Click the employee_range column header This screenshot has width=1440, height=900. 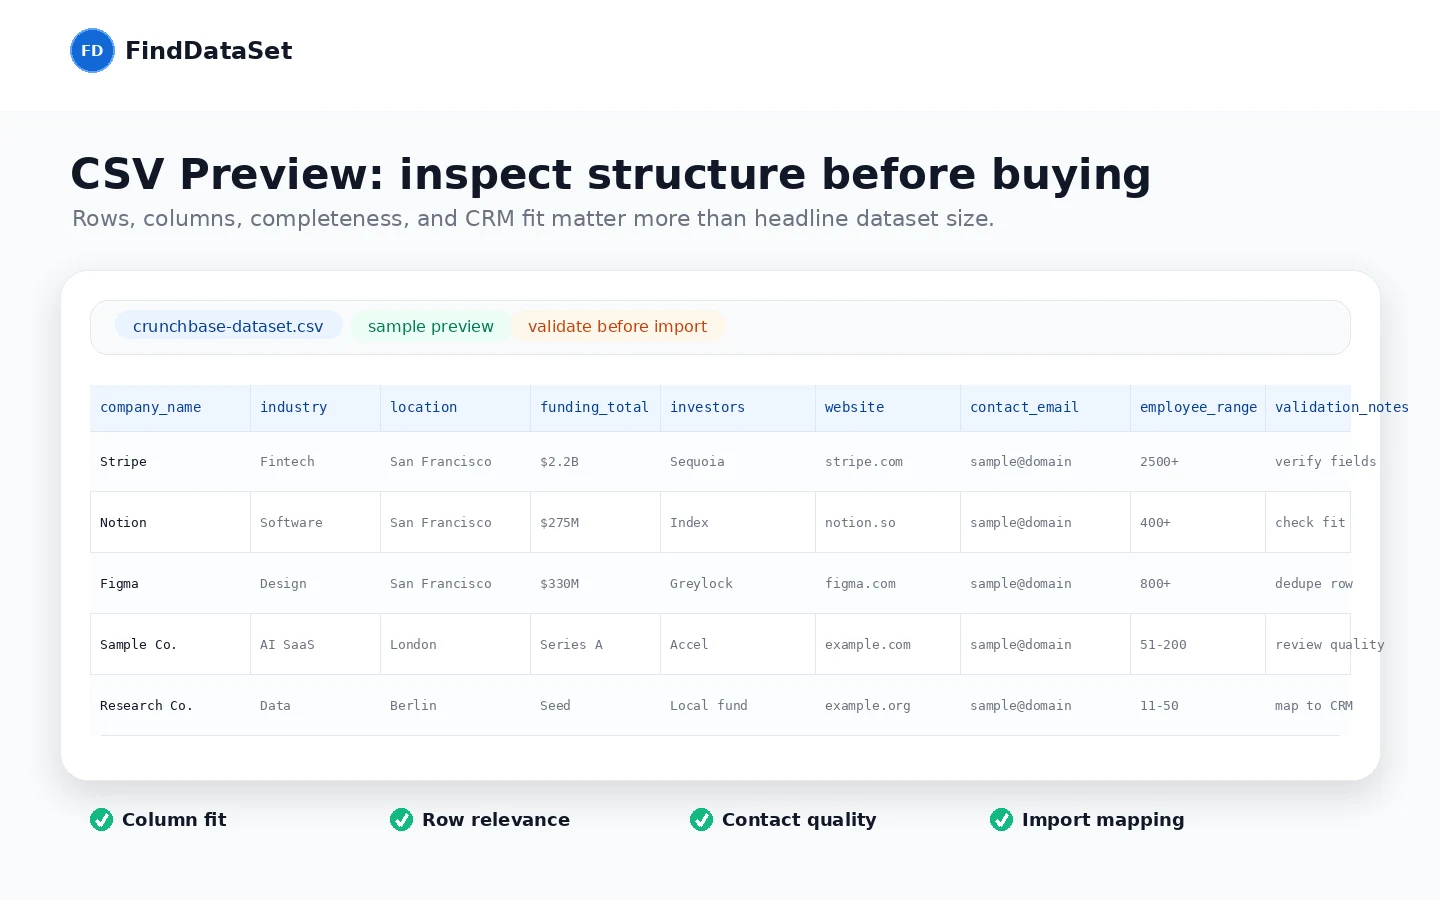coord(1197,407)
